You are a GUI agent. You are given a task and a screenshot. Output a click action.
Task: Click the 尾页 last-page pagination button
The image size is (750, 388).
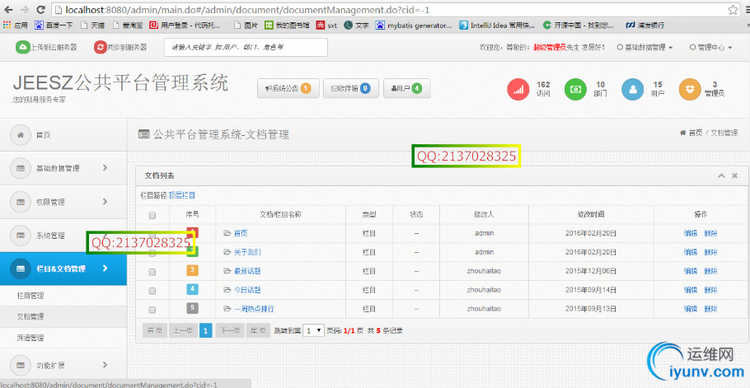pyautogui.click(x=258, y=331)
